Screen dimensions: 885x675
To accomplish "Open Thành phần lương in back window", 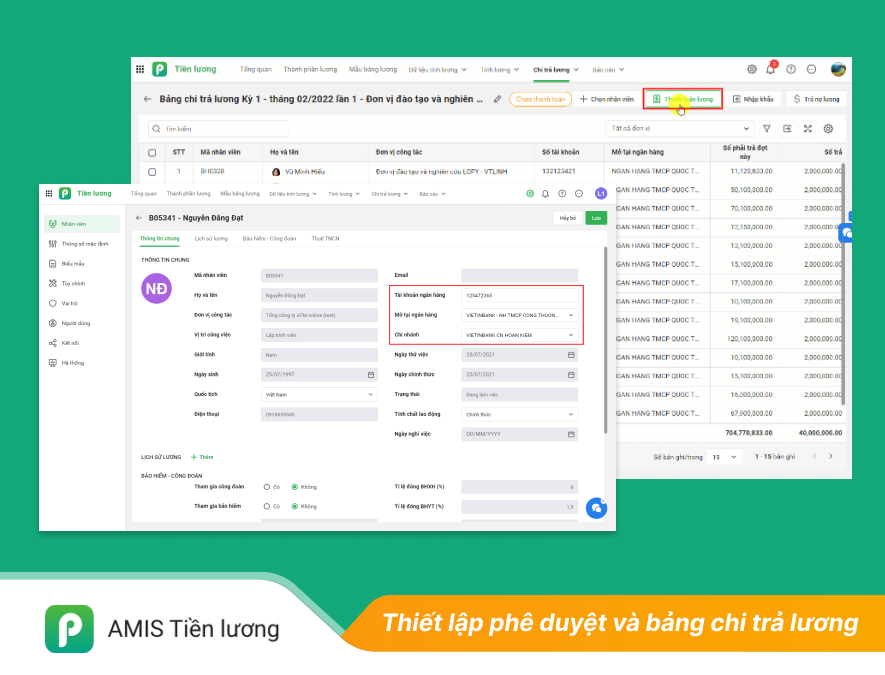I will (x=310, y=69).
